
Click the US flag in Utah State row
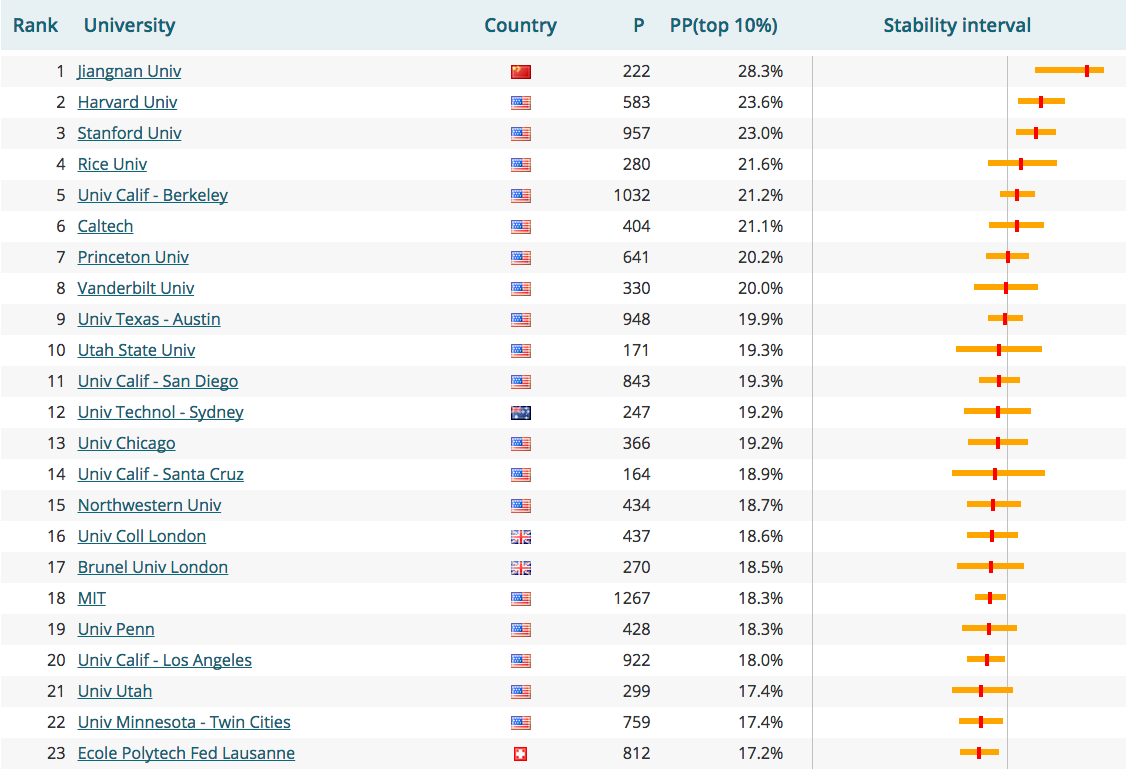coord(521,350)
